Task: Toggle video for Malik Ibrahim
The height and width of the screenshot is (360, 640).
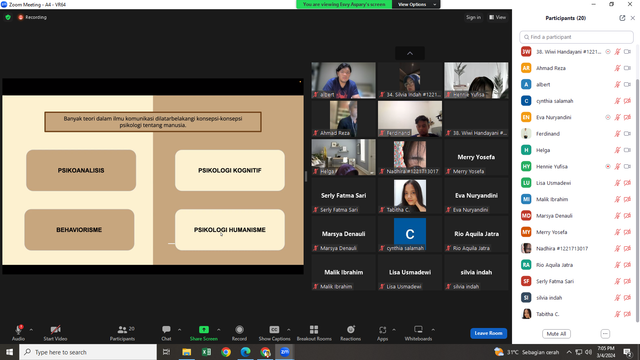Action: click(x=628, y=199)
